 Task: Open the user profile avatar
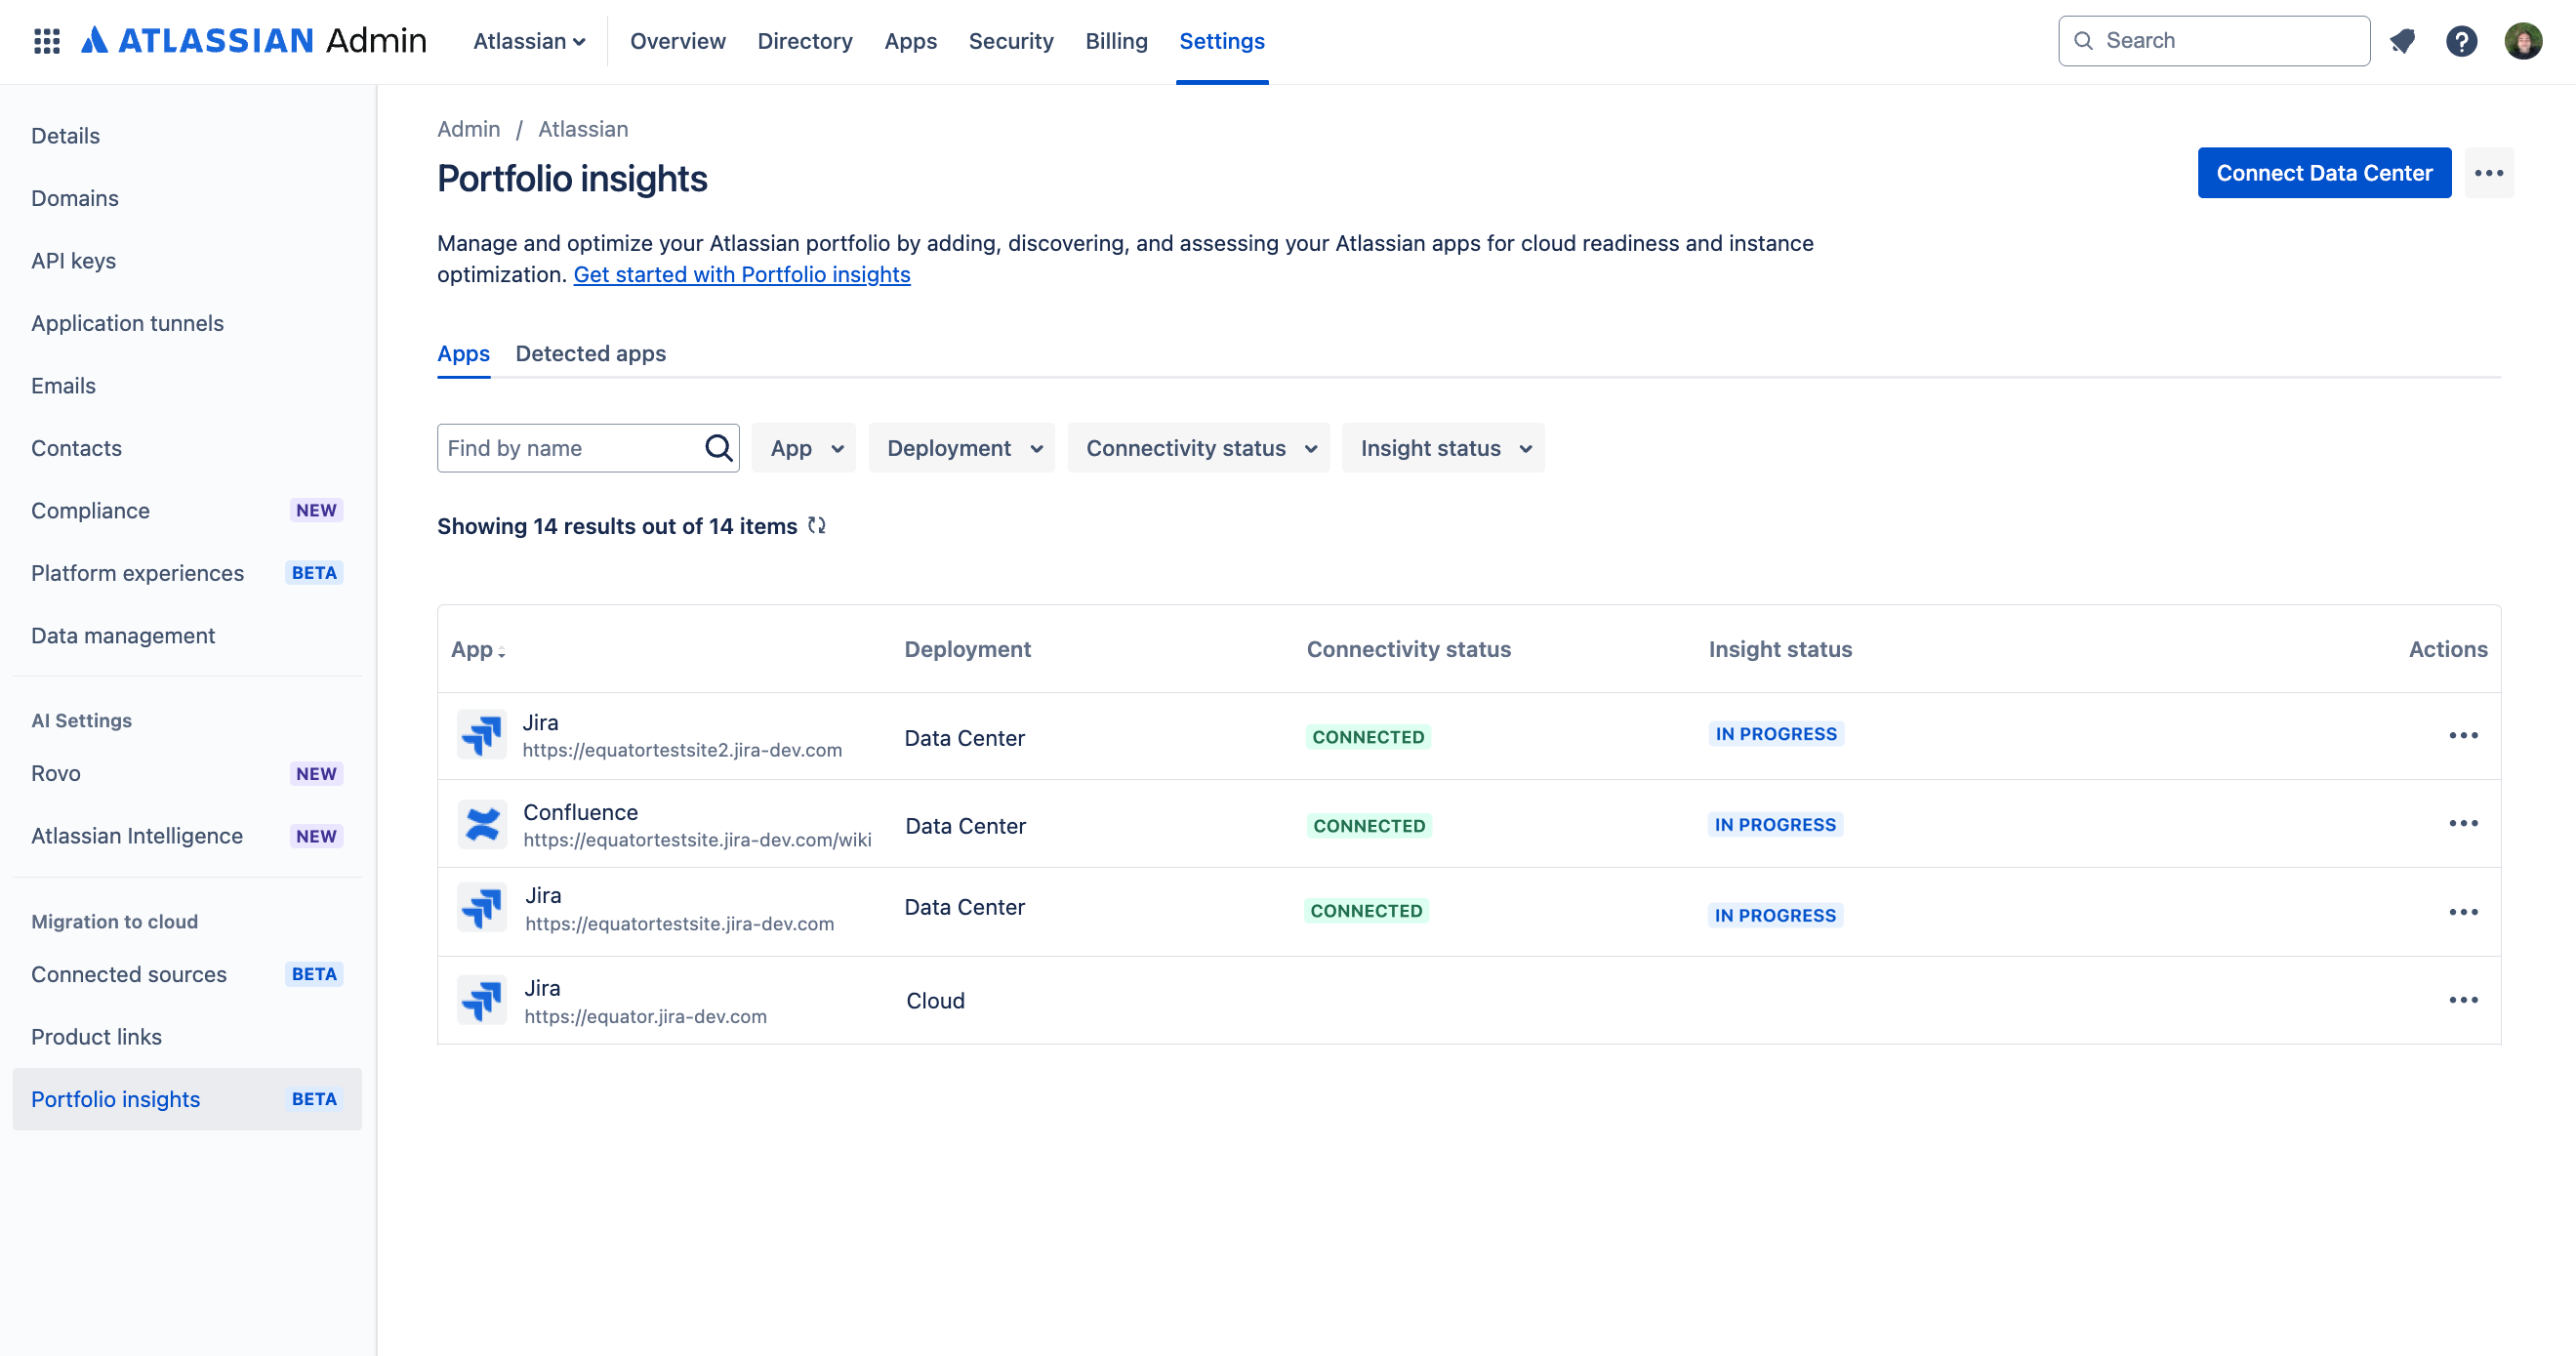pos(2522,41)
